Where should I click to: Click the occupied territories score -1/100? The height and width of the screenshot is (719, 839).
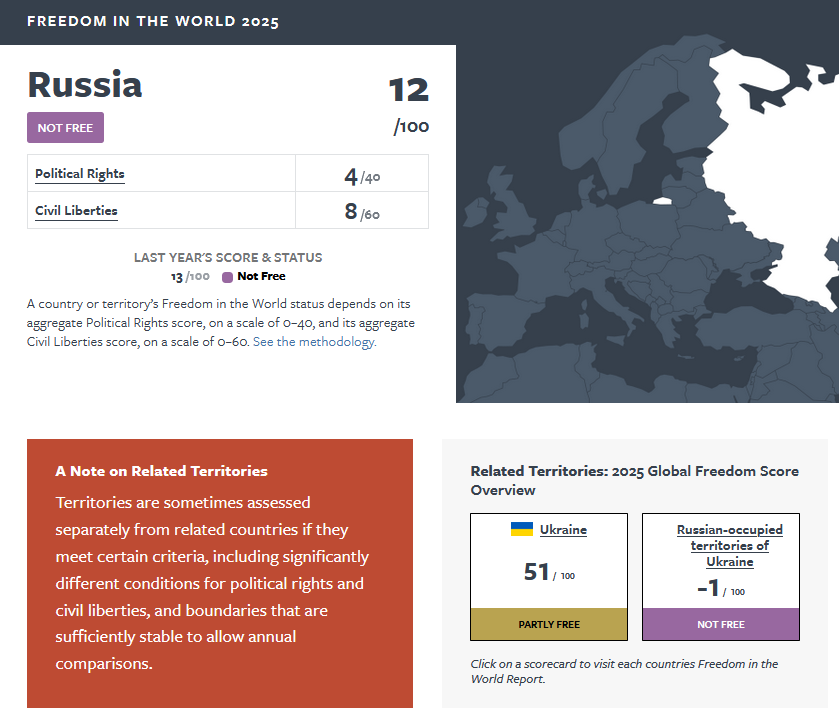[x=721, y=588]
